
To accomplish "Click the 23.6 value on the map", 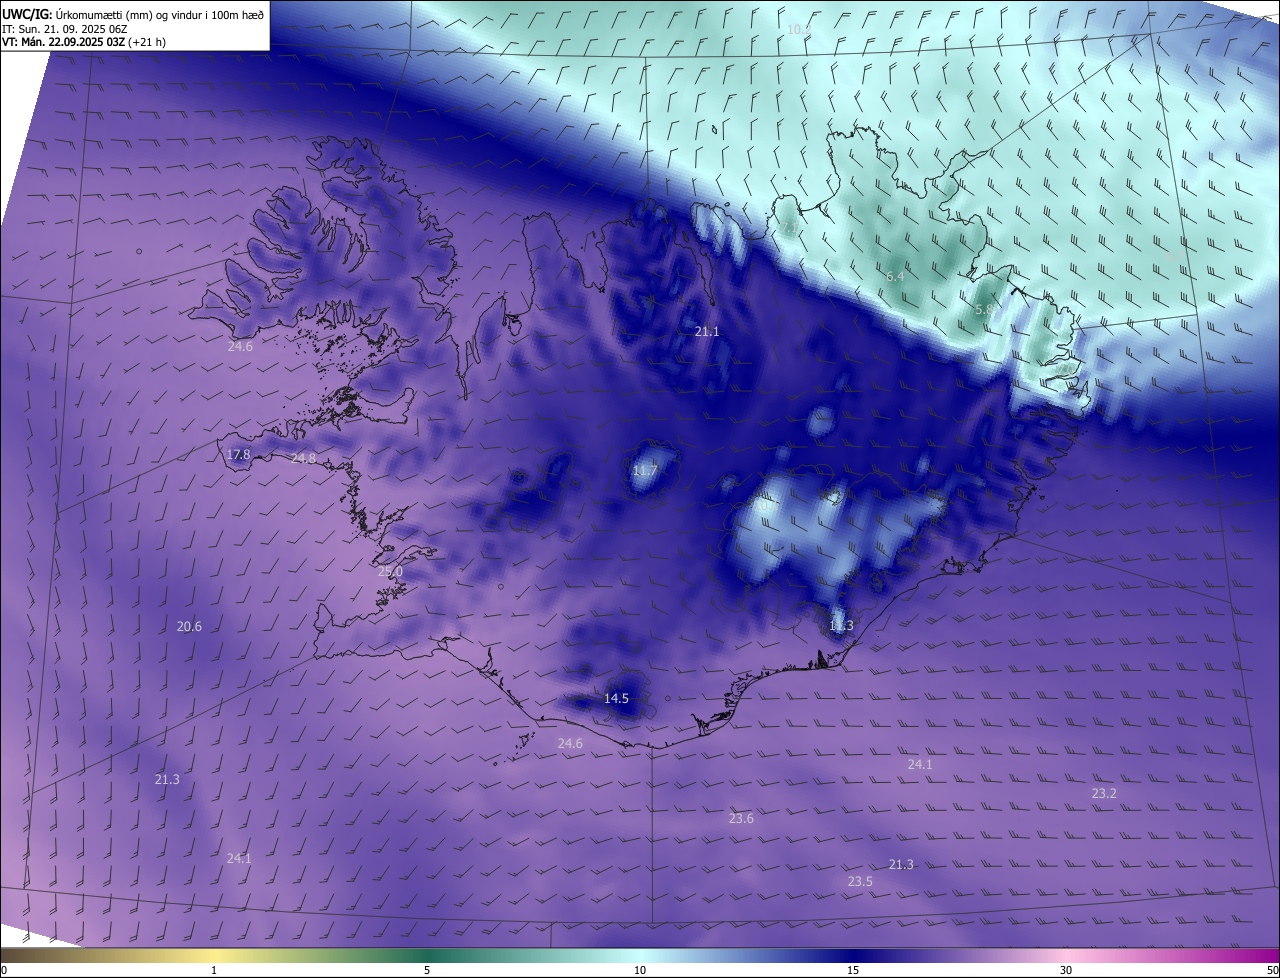I will coord(741,819).
